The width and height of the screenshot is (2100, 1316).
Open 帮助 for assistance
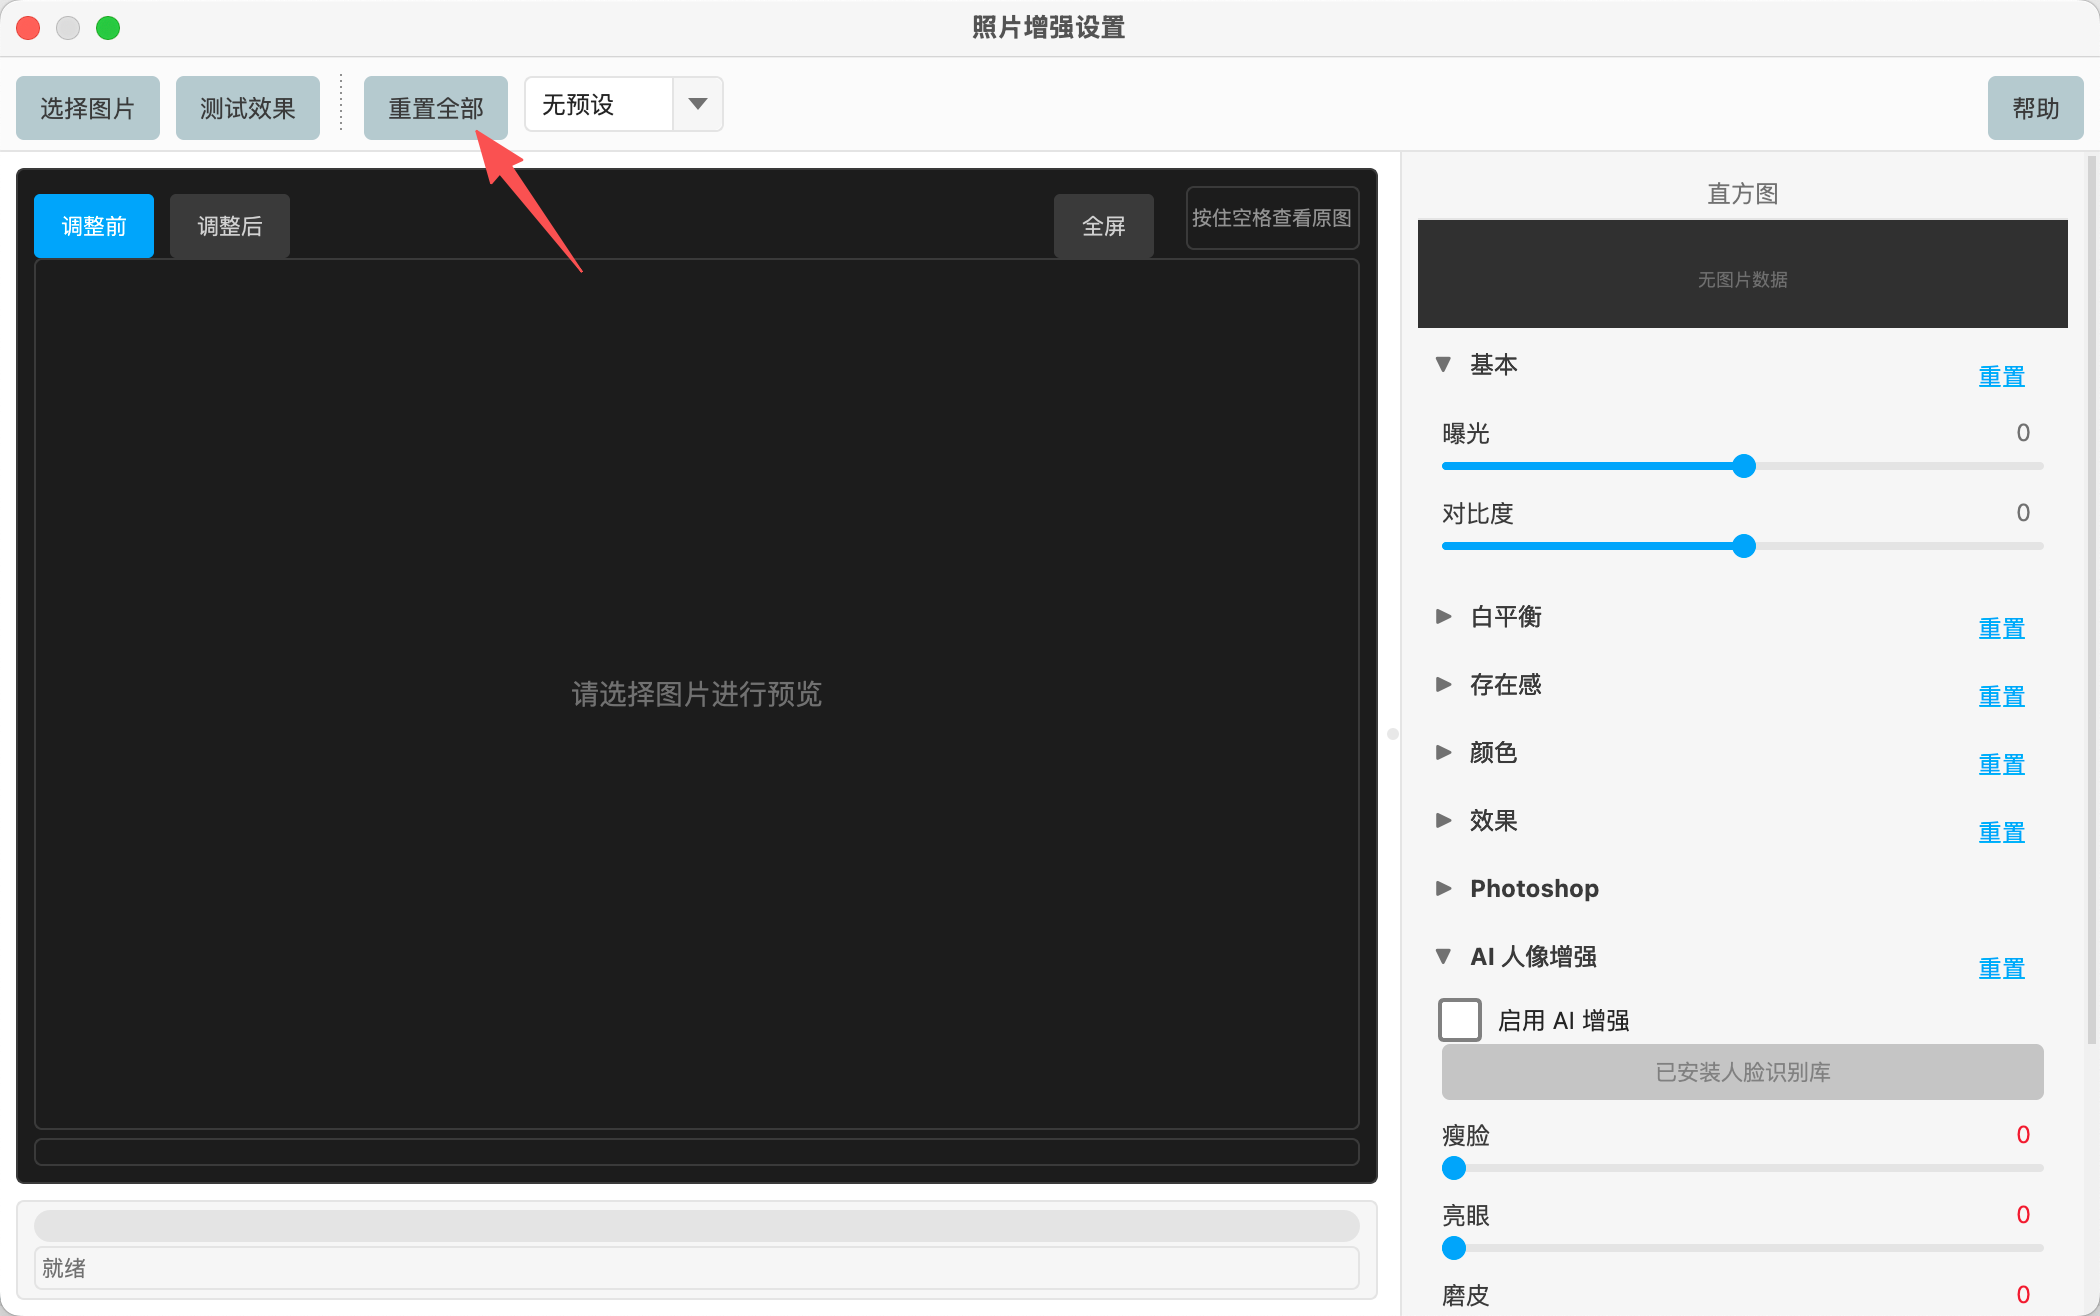2036,107
